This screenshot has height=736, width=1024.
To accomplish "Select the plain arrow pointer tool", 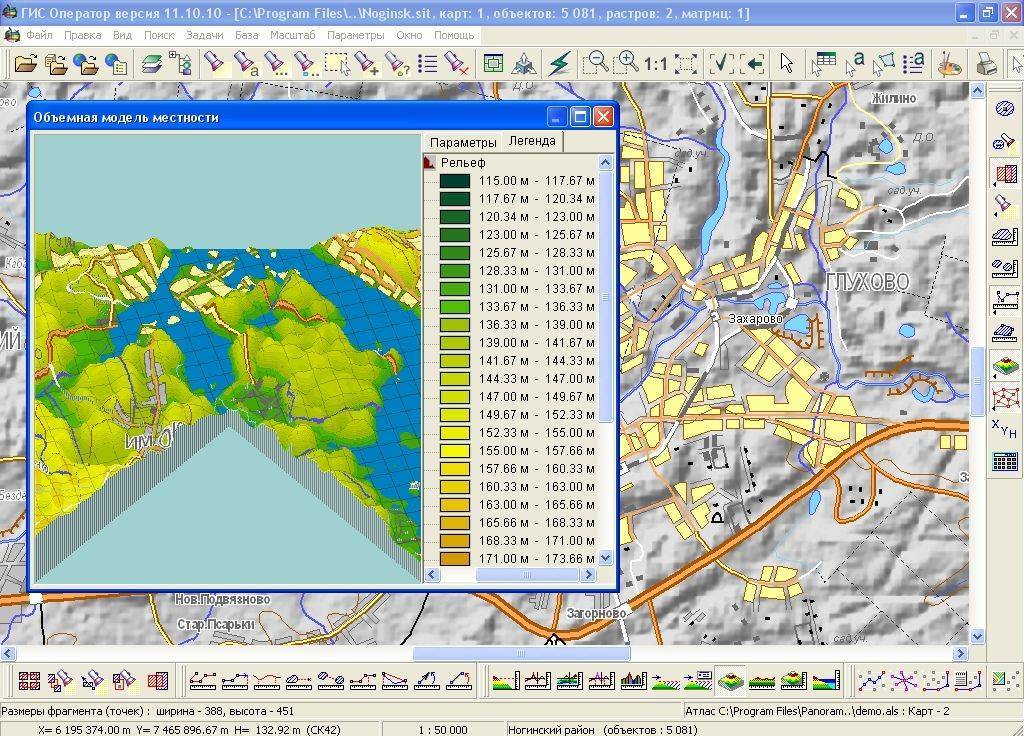I will 786,63.
